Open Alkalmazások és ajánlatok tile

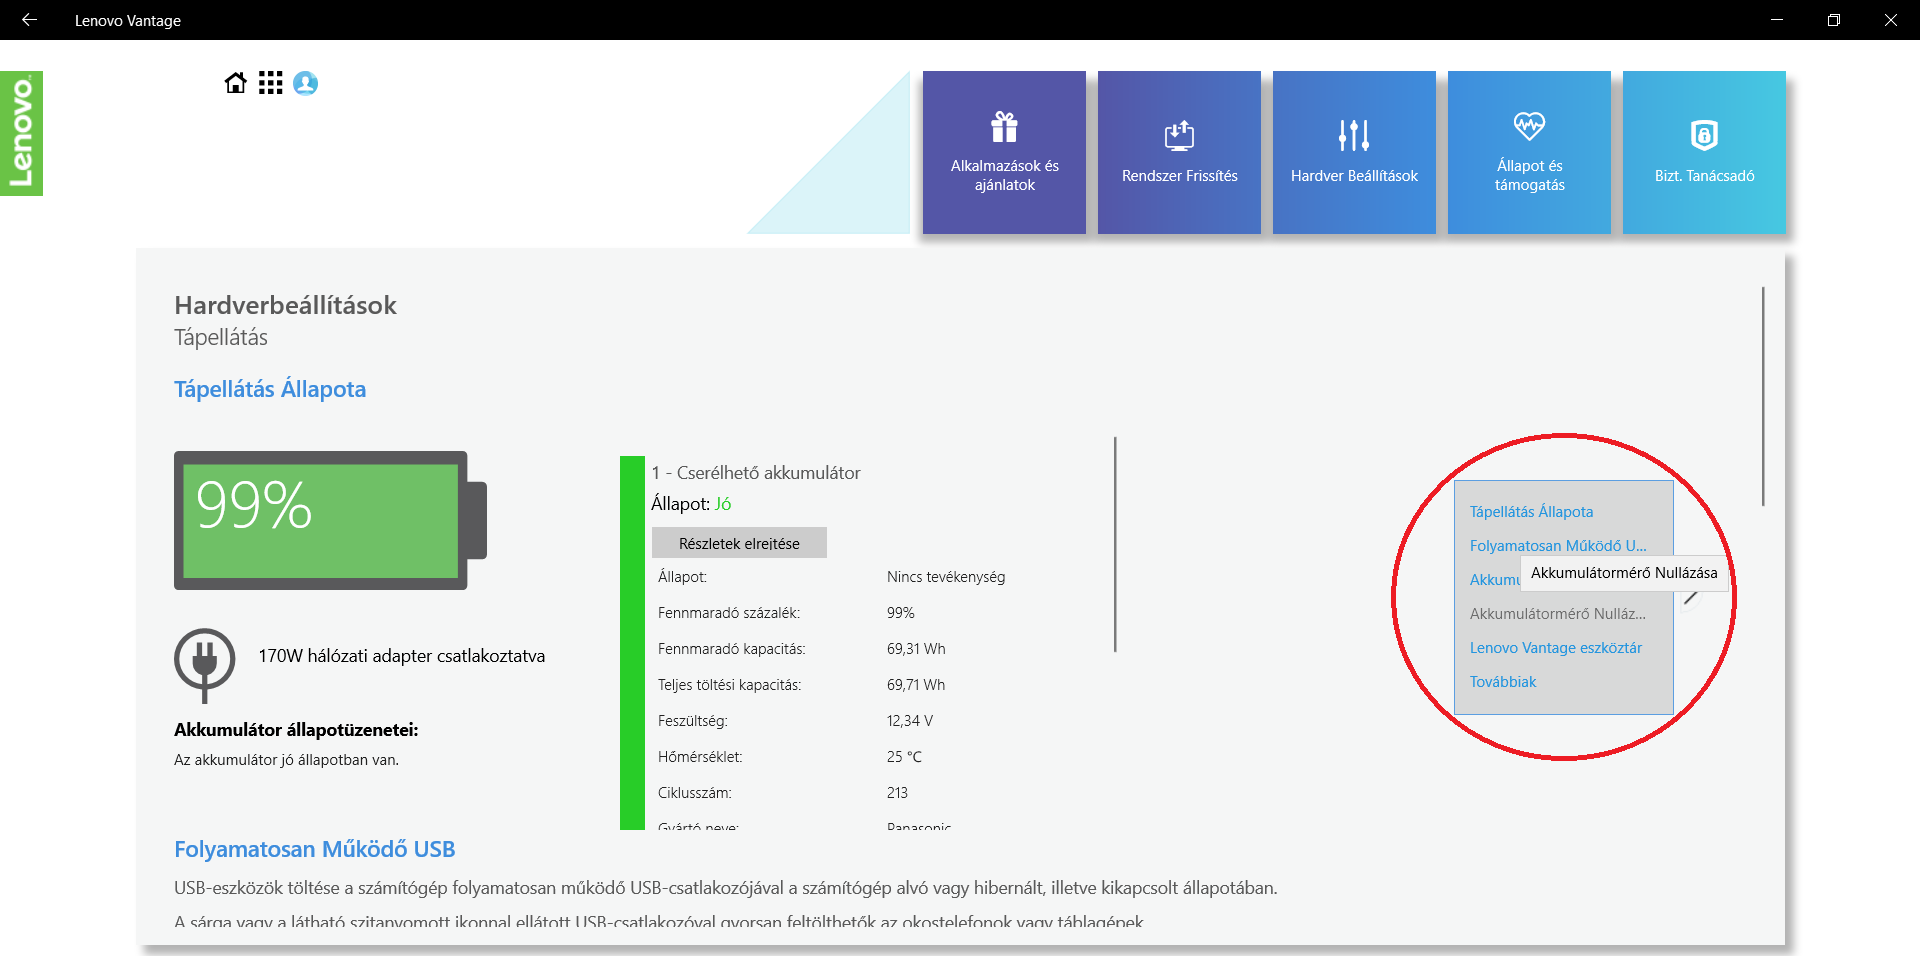1004,152
